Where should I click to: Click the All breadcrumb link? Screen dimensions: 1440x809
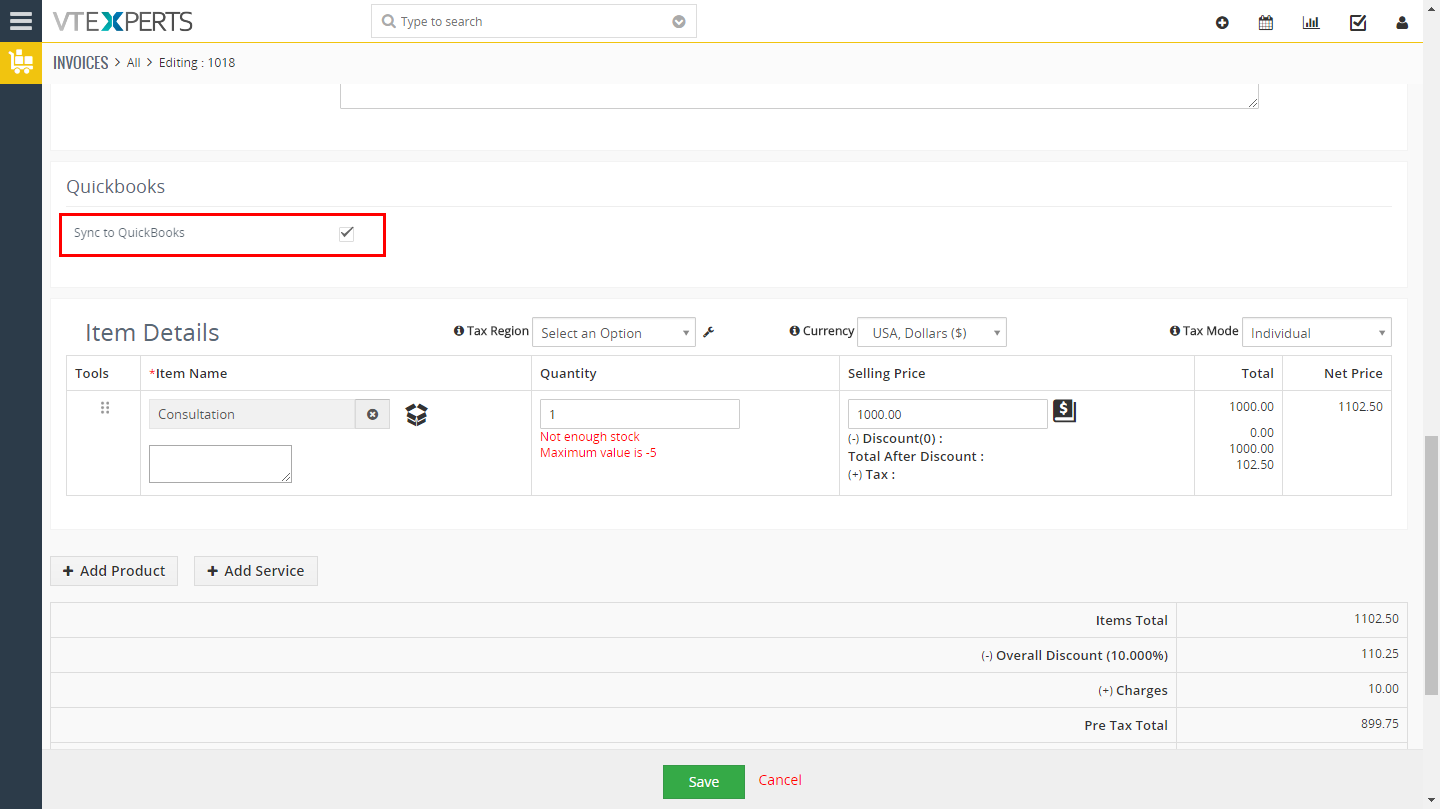point(134,63)
